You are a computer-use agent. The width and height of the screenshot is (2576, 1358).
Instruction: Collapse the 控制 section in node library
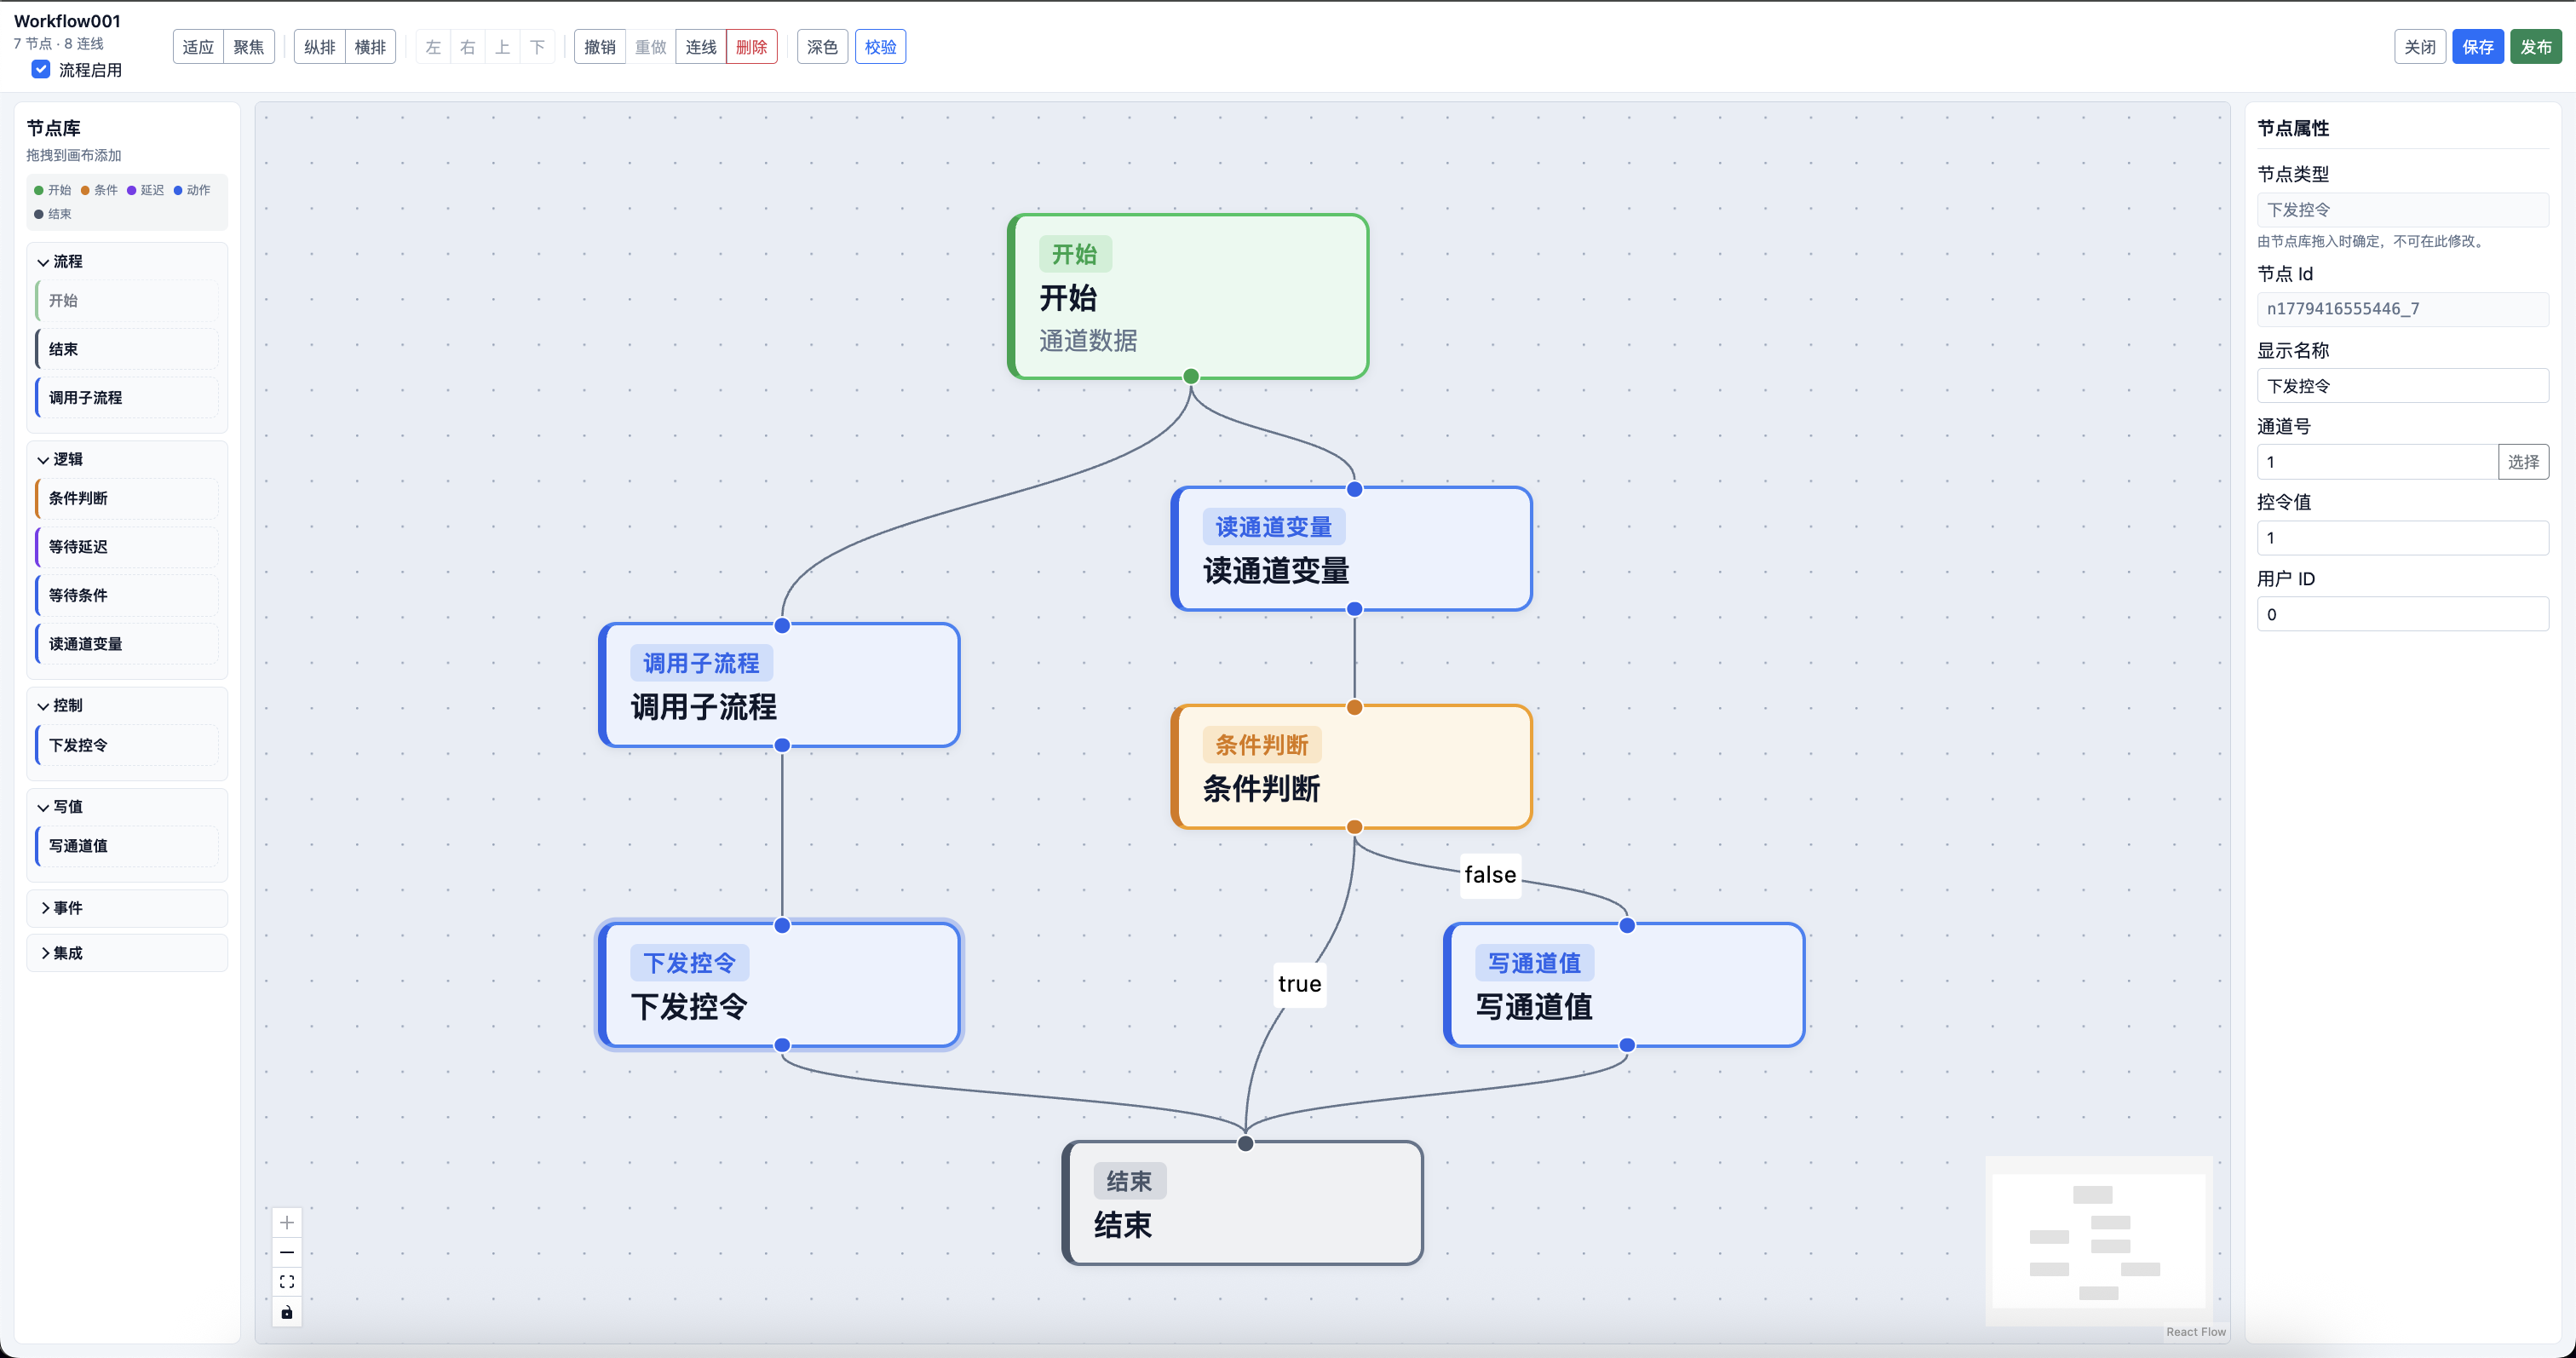128,705
